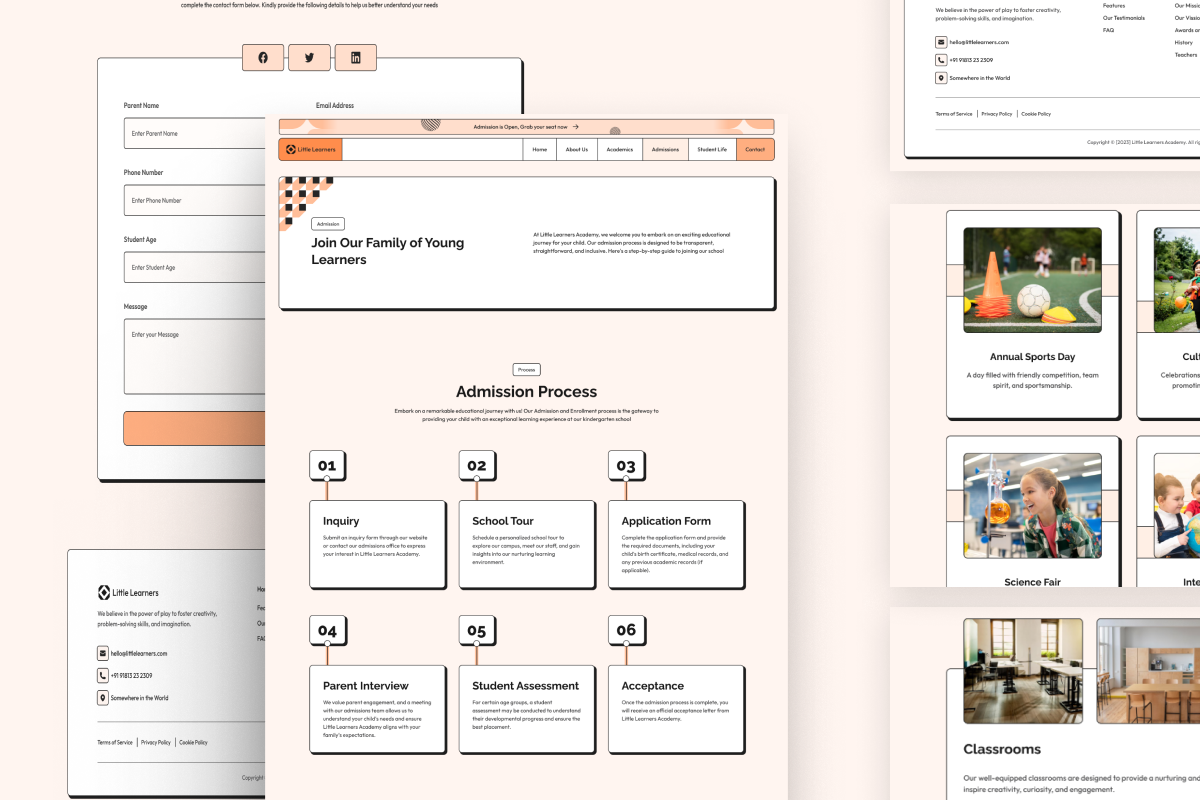
Task: Click the phone icon in the footer with Features links
Action: pyautogui.click(x=941, y=60)
